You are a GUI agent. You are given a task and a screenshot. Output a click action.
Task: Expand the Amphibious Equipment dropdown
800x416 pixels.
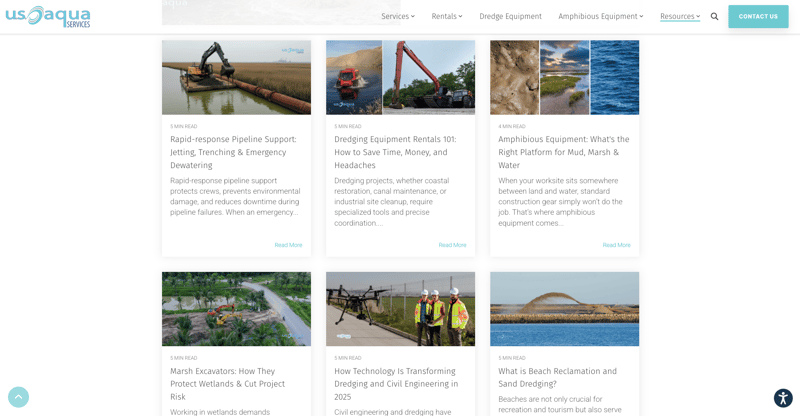[x=600, y=16]
